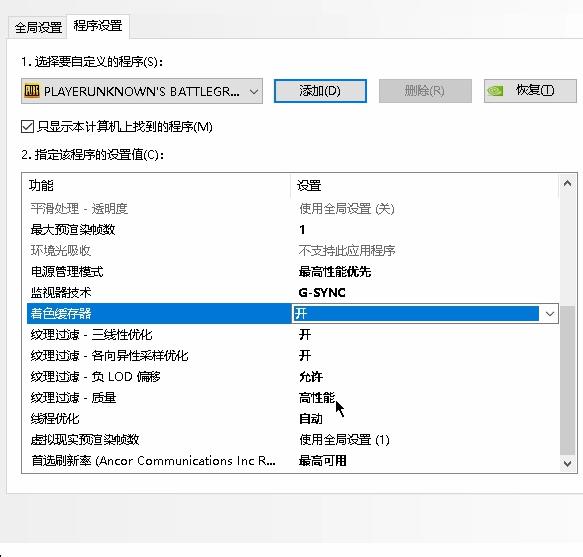
Task: Click 最高性能优先 setting value
Action: point(335,272)
